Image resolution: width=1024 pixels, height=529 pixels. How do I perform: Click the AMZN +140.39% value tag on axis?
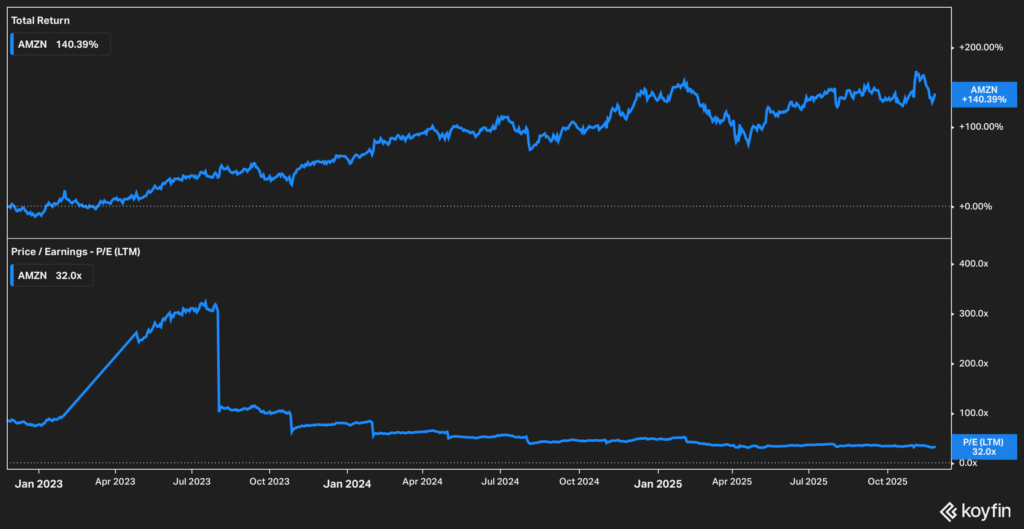(x=984, y=95)
